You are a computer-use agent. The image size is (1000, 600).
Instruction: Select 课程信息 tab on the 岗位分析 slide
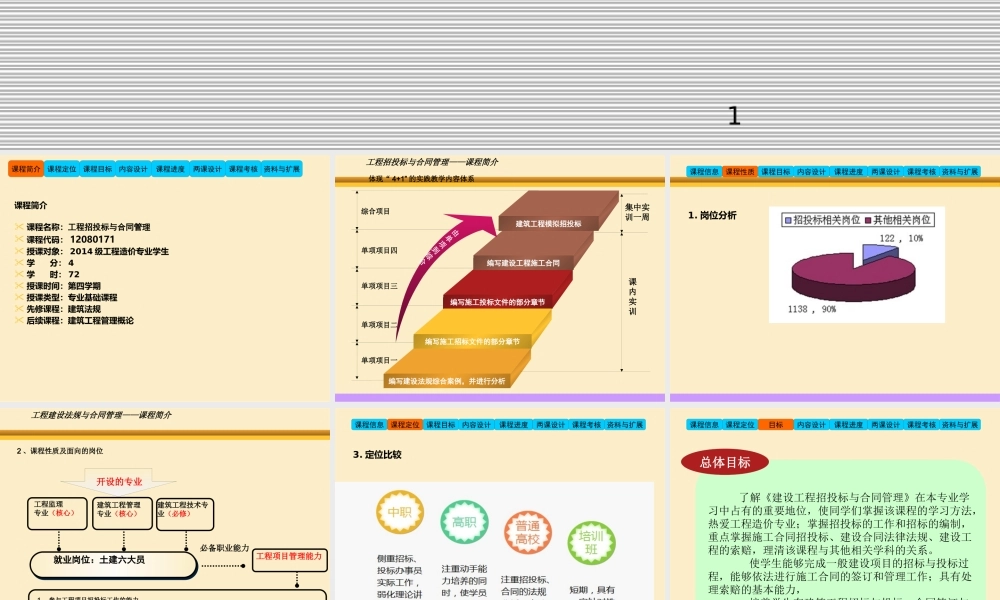(x=704, y=172)
